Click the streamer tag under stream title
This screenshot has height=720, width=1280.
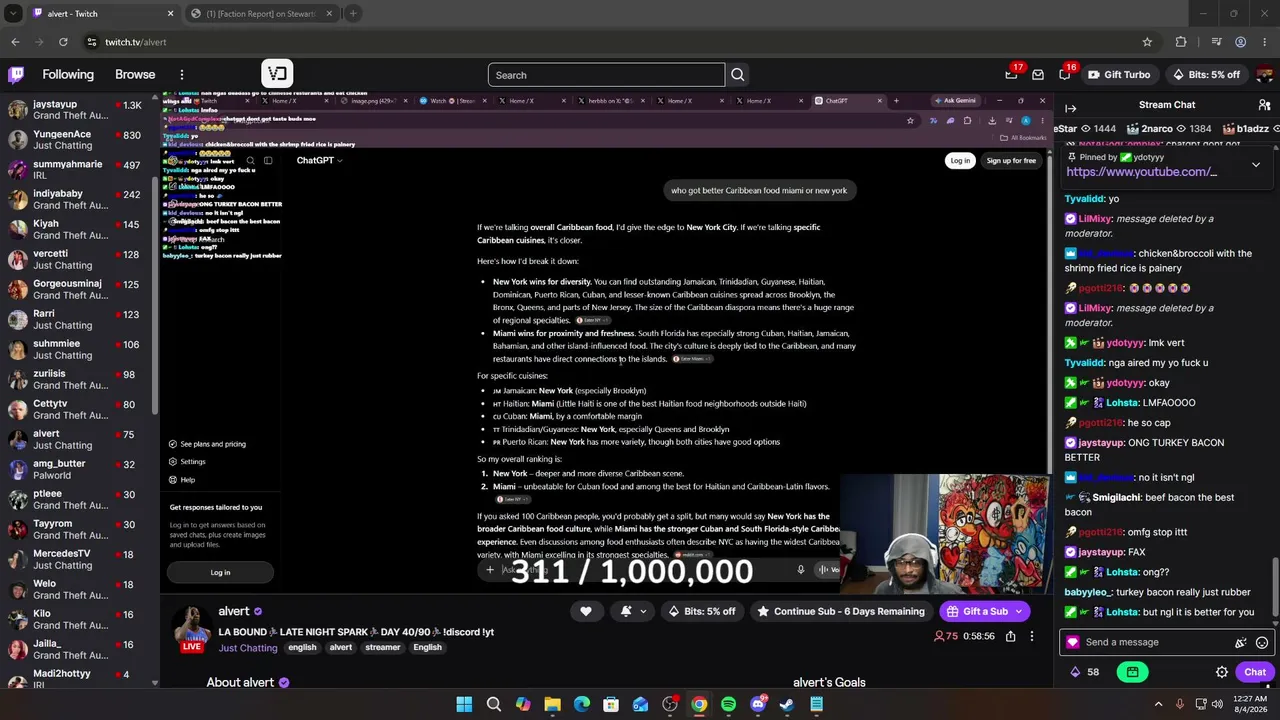pyautogui.click(x=383, y=648)
